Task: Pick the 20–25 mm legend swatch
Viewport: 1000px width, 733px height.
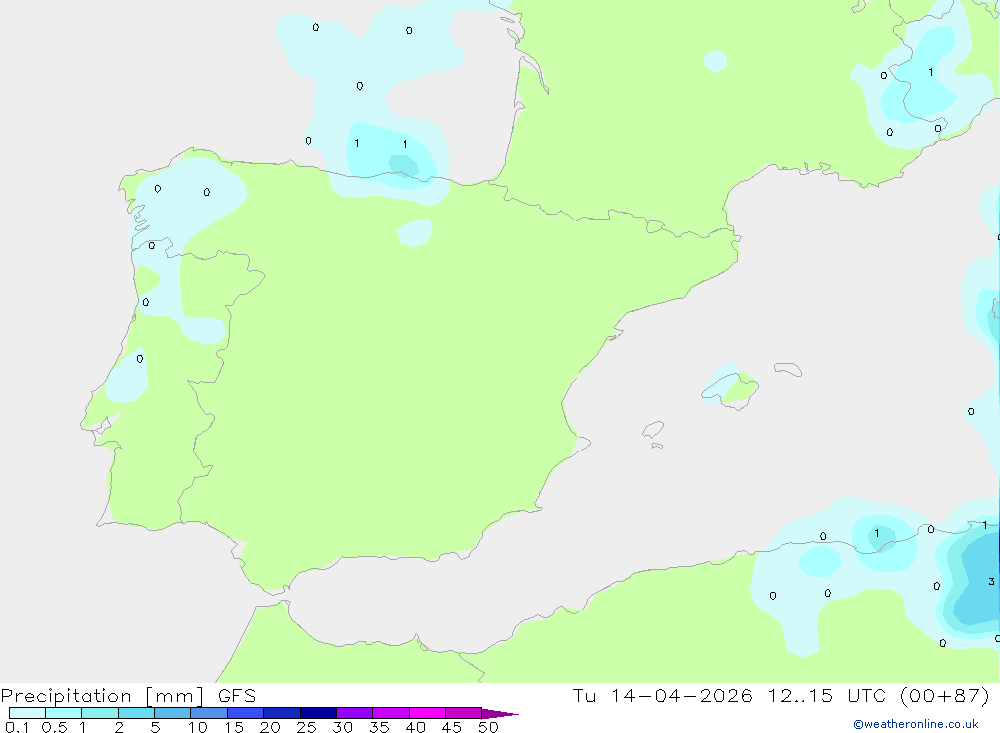Action: point(282,713)
